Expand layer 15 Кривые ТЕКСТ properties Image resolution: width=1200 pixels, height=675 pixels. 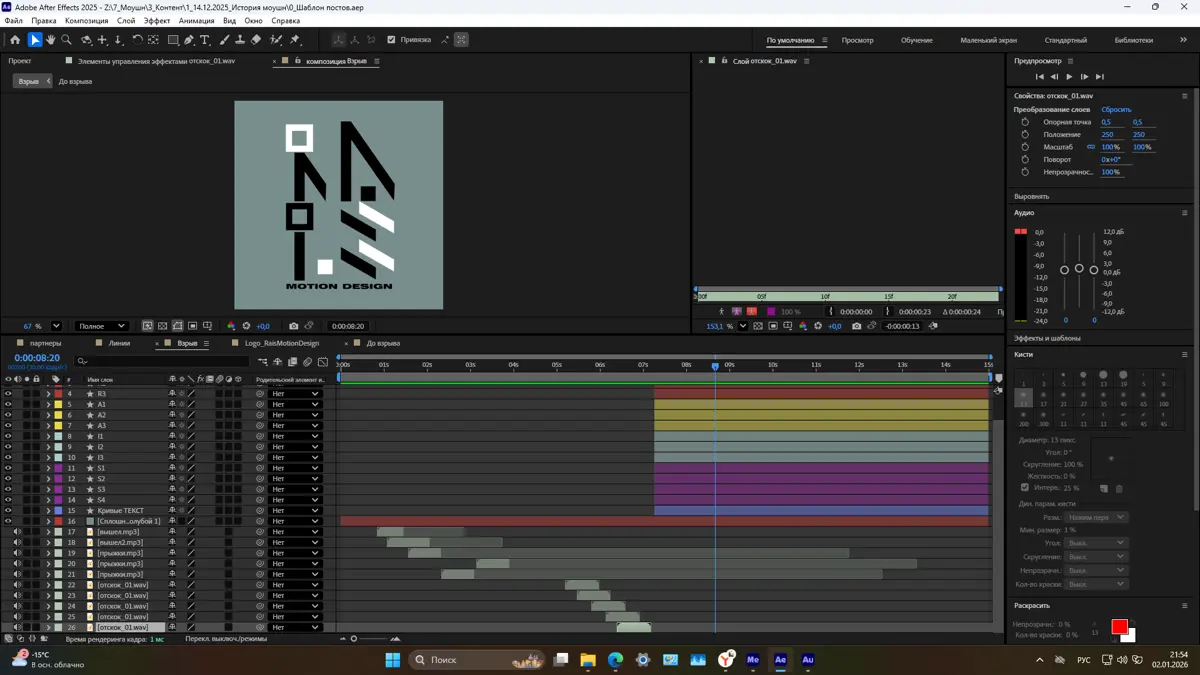48,511
